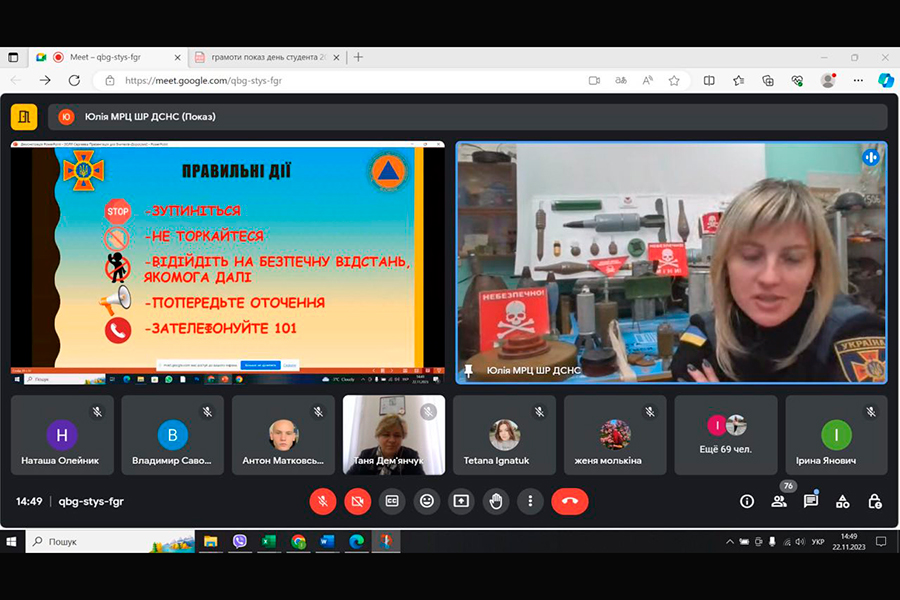Open Copilot sidebar icon
Screen dimensions: 900x600
(886, 81)
